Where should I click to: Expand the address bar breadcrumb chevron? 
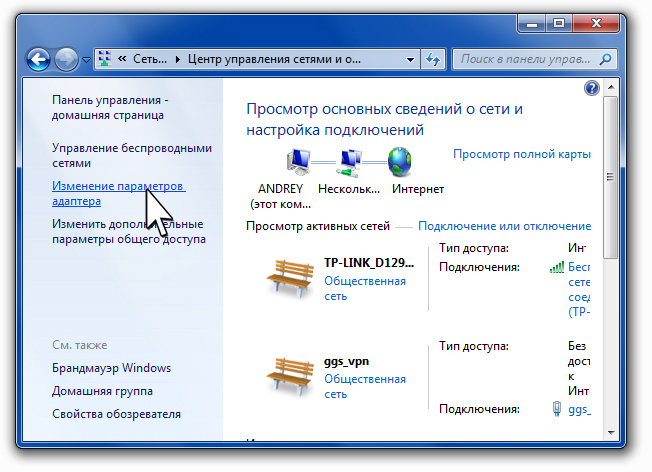pyautogui.click(x=121, y=60)
